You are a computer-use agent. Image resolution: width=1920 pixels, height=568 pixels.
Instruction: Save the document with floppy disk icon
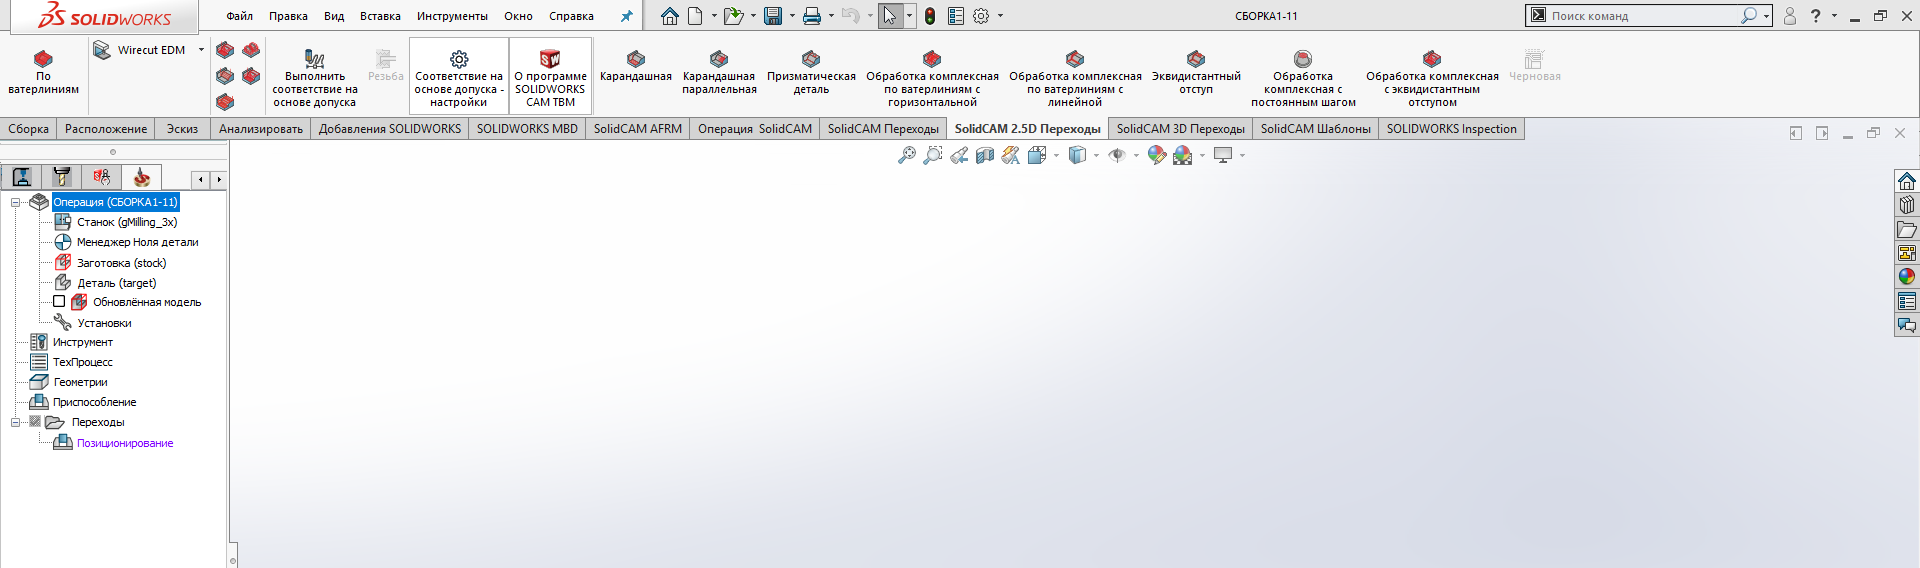coord(773,16)
